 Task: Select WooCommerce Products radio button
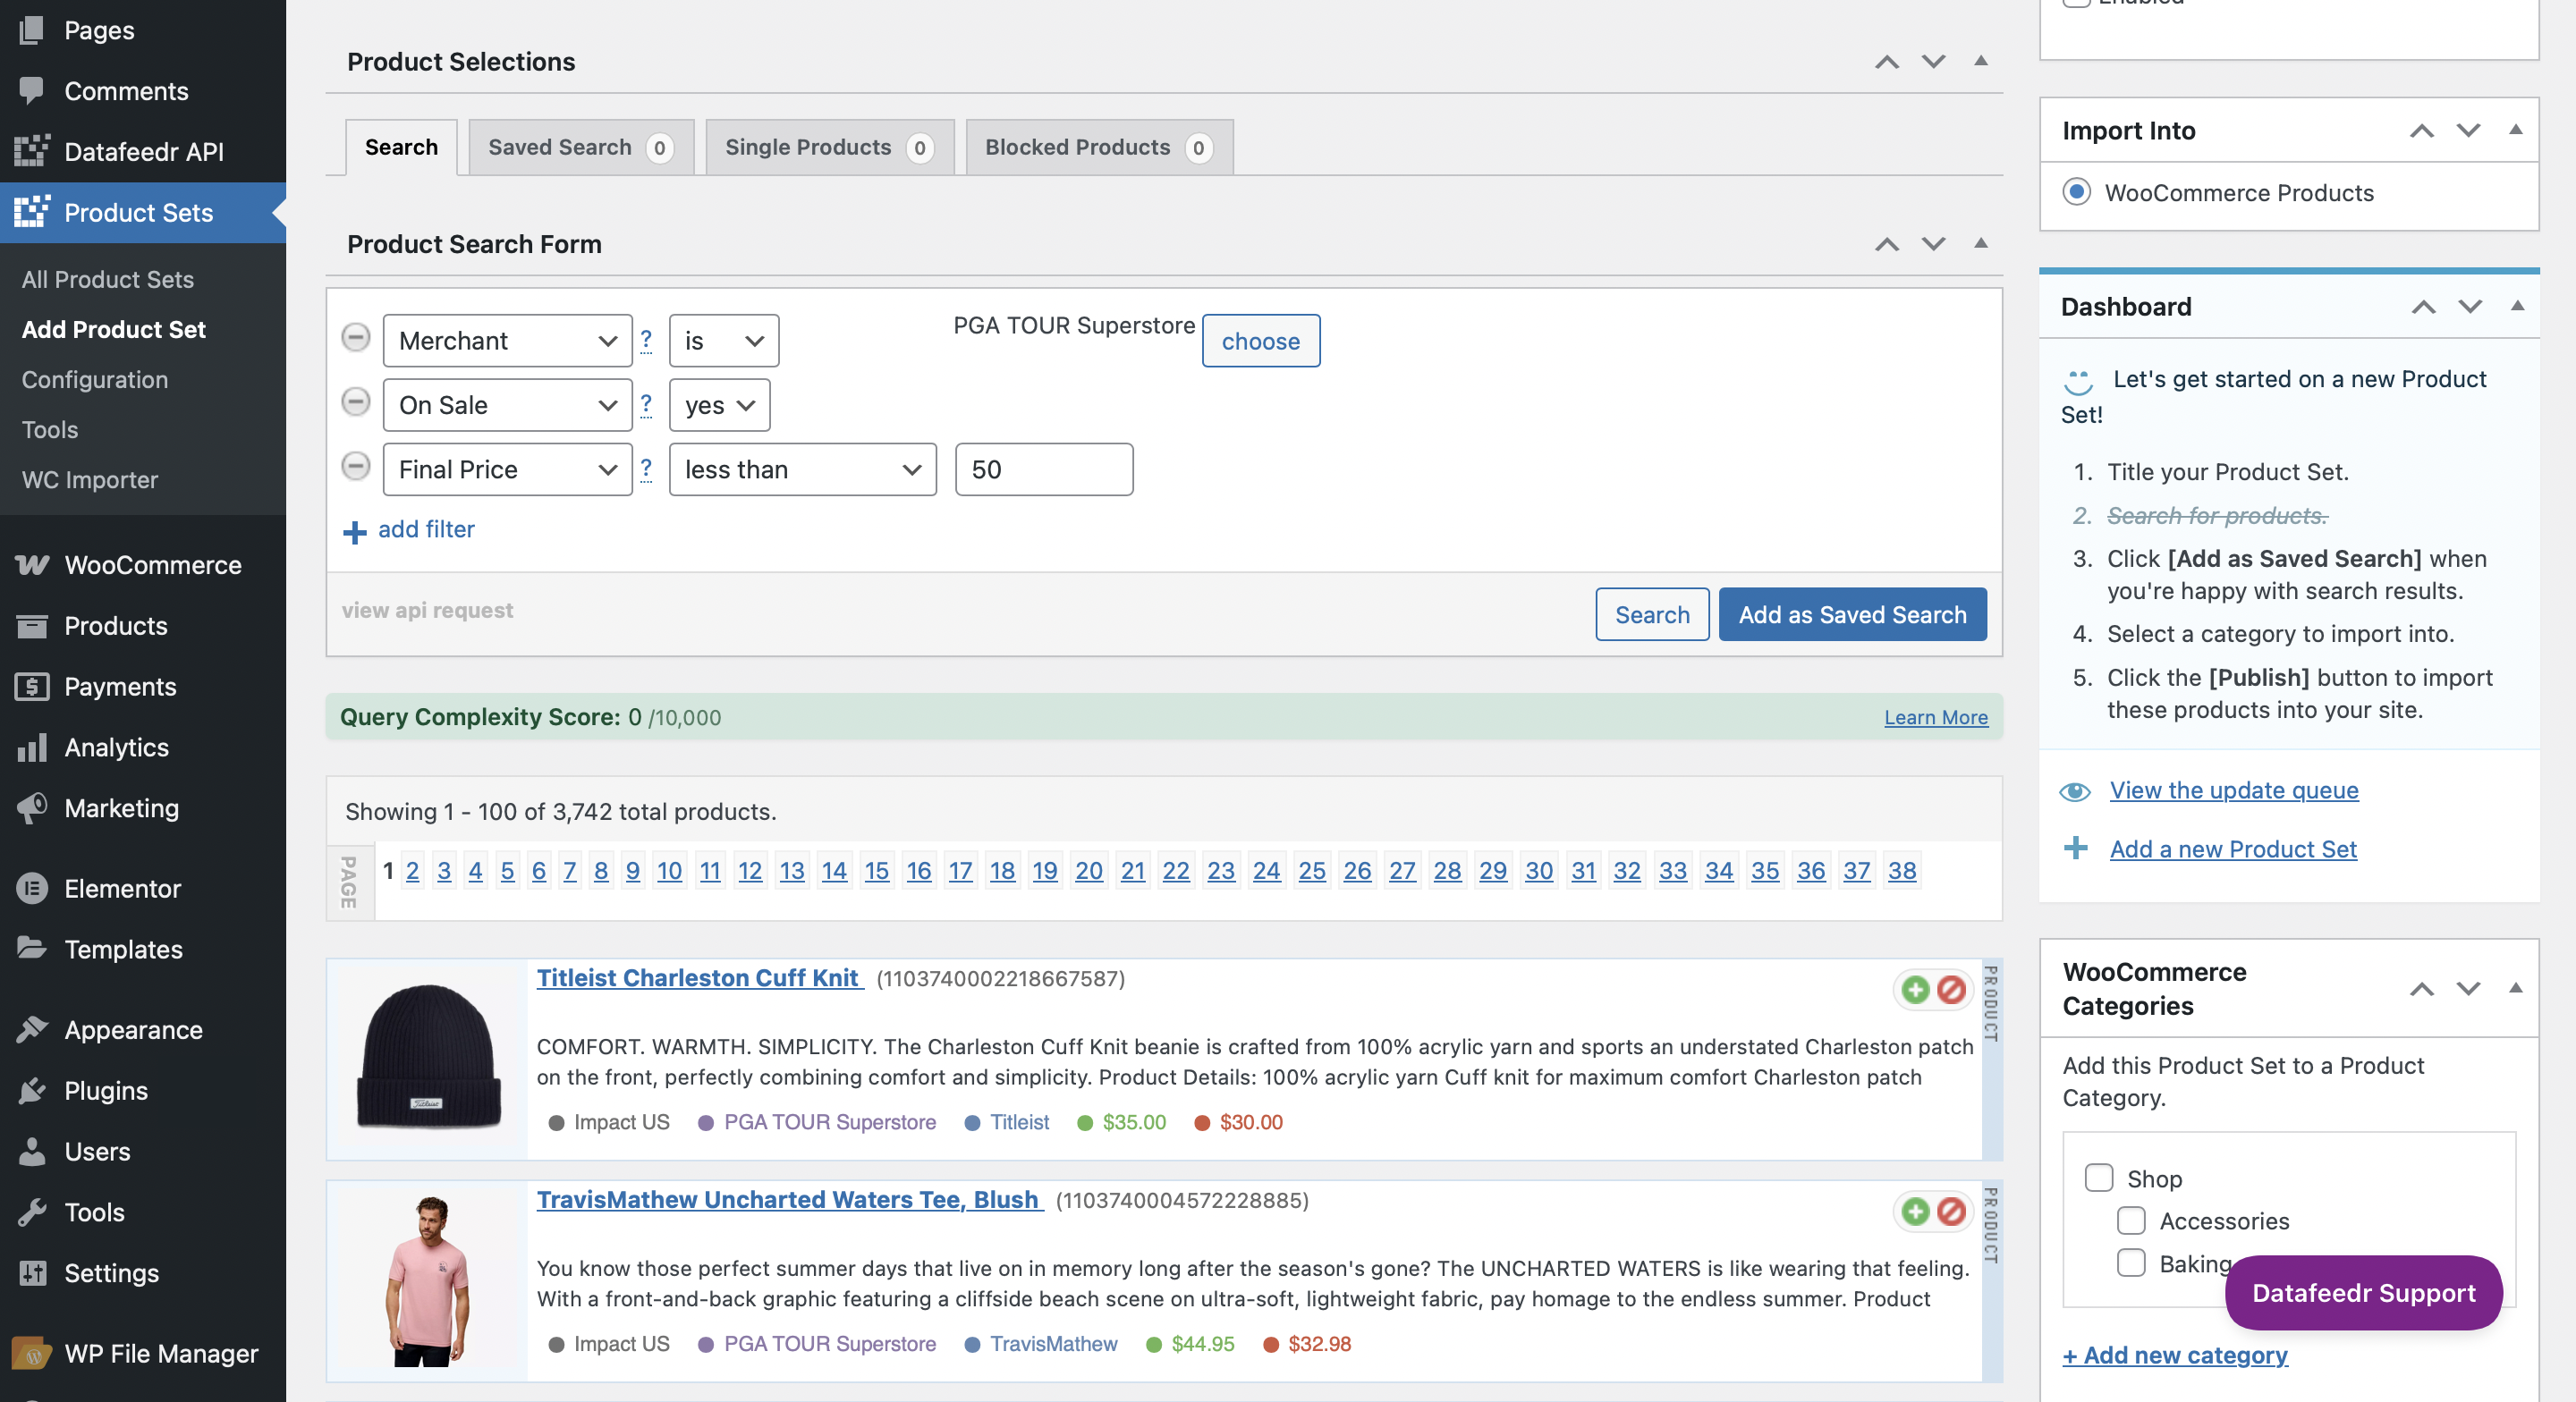coord(2077,191)
